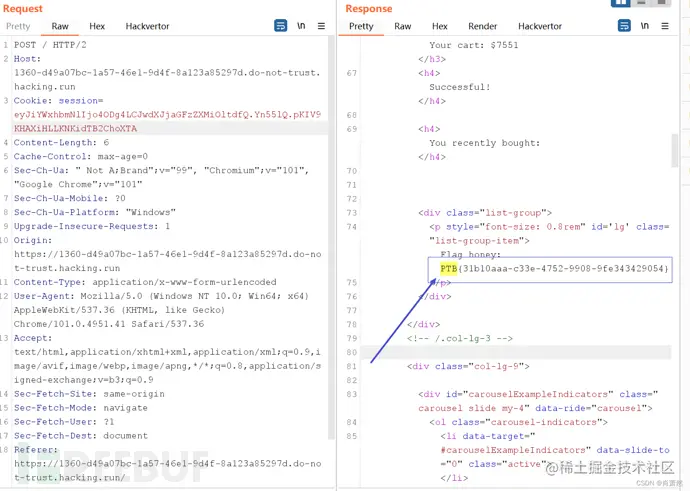Click the <div class="col-lg-9"> line
690x491 pixels.
[468, 366]
